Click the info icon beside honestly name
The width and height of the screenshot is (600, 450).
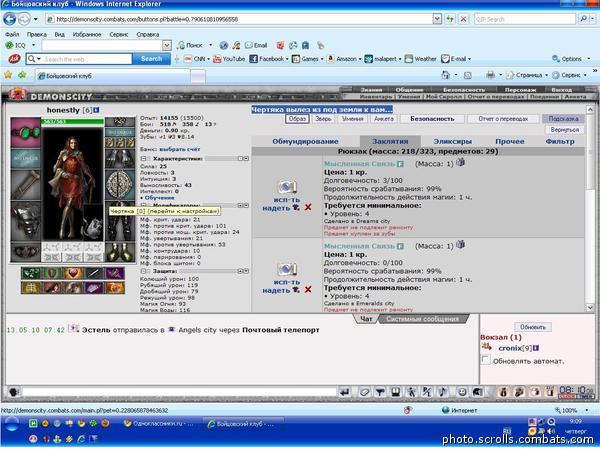(x=96, y=110)
